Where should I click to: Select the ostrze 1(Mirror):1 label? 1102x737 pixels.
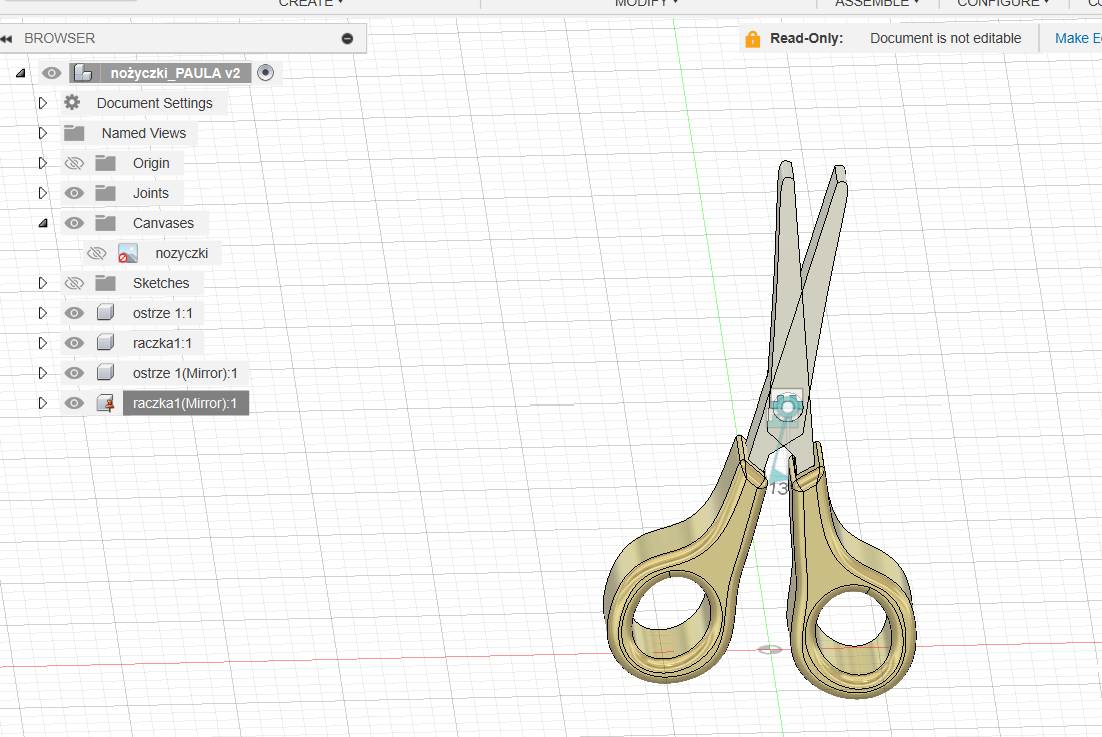coord(185,373)
